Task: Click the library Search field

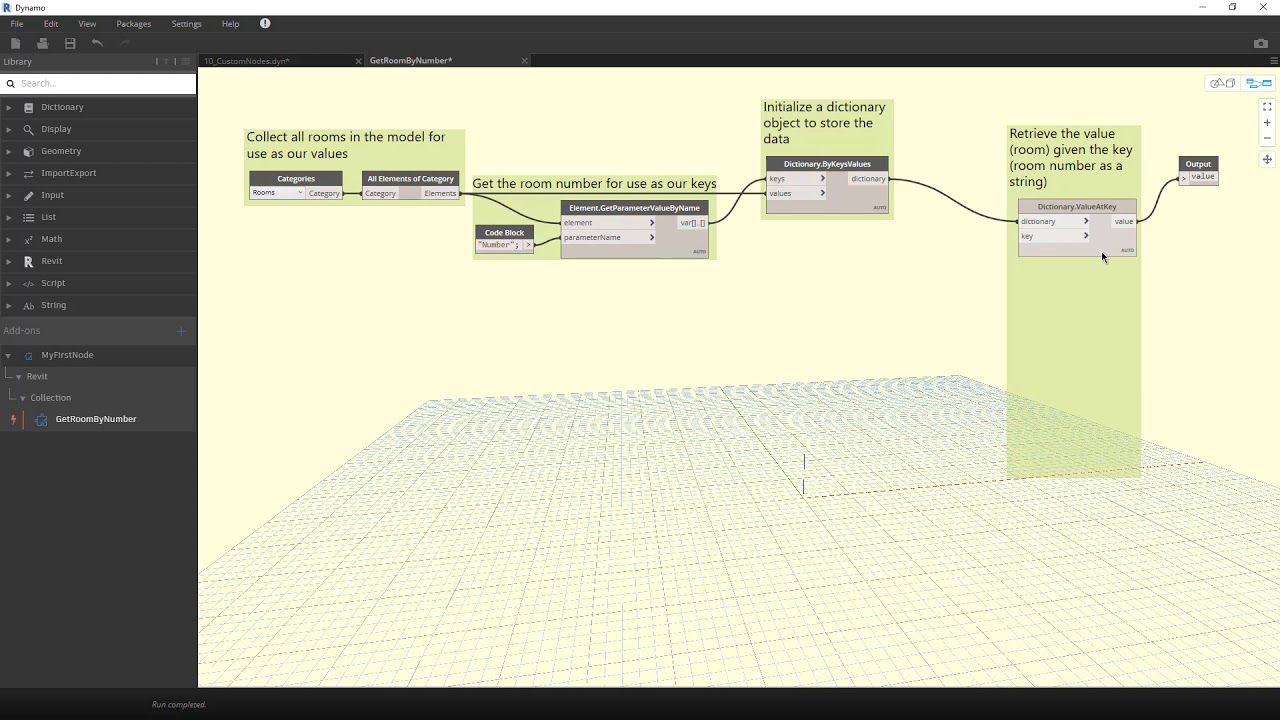Action: click(100, 83)
